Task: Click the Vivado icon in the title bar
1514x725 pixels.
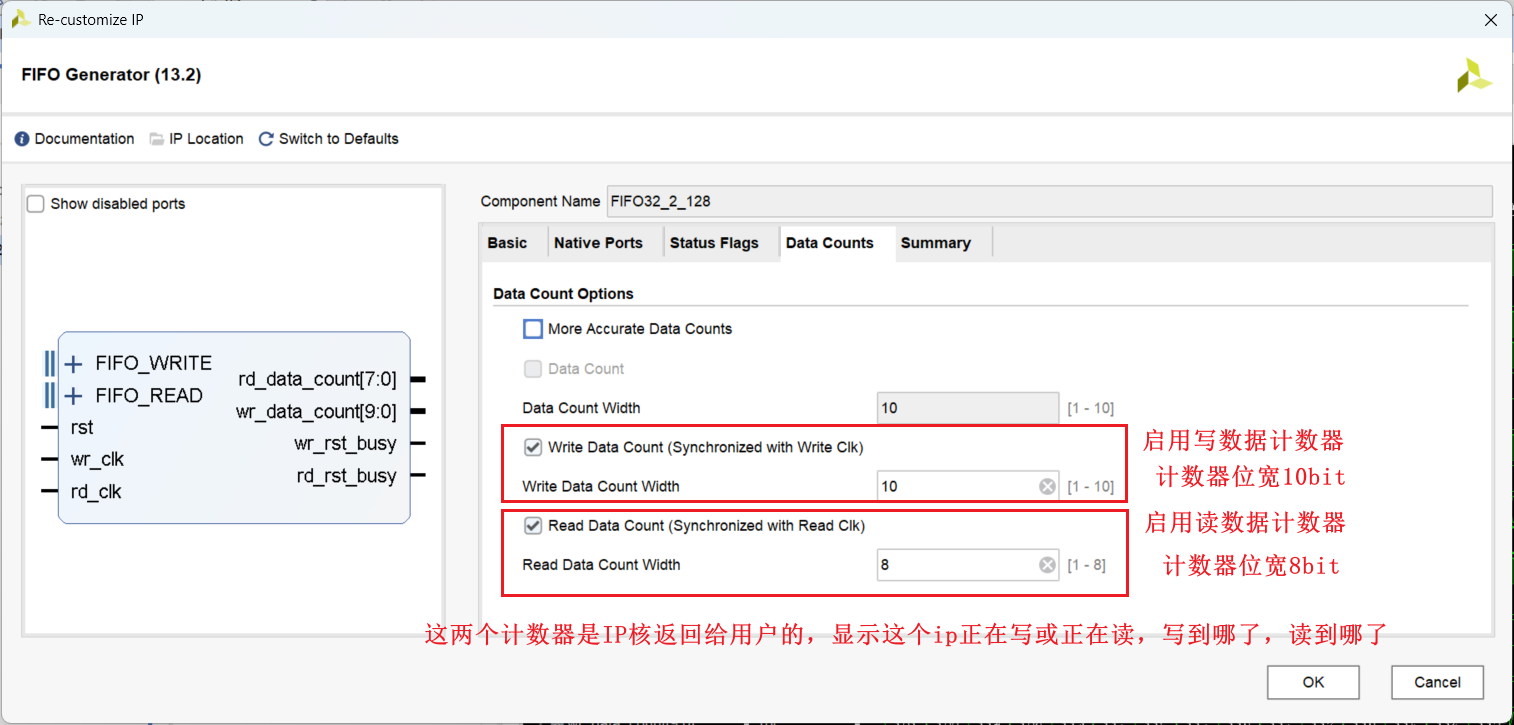Action: click(x=20, y=19)
